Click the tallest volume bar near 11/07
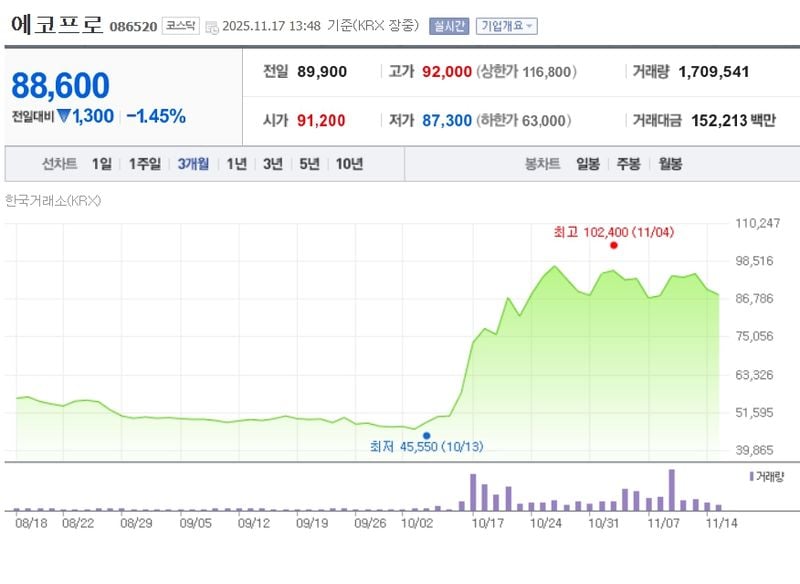The height and width of the screenshot is (584, 800). point(672,490)
